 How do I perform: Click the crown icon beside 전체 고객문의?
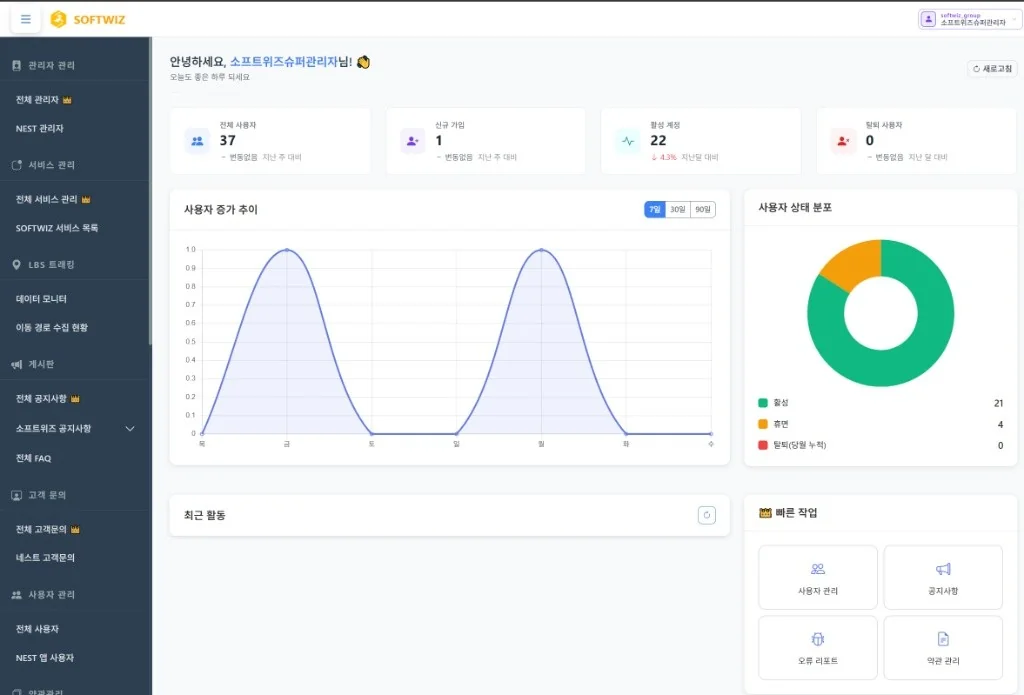pyautogui.click(x=75, y=529)
